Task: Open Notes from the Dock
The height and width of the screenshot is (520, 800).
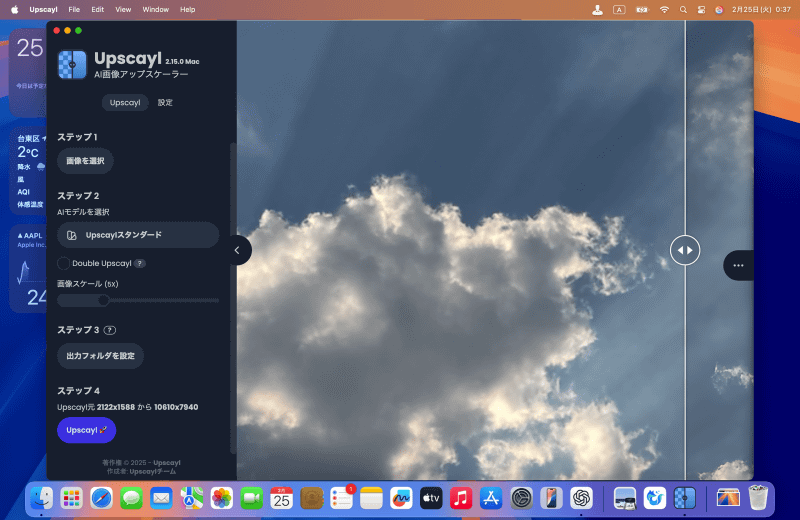Action: (x=371, y=498)
